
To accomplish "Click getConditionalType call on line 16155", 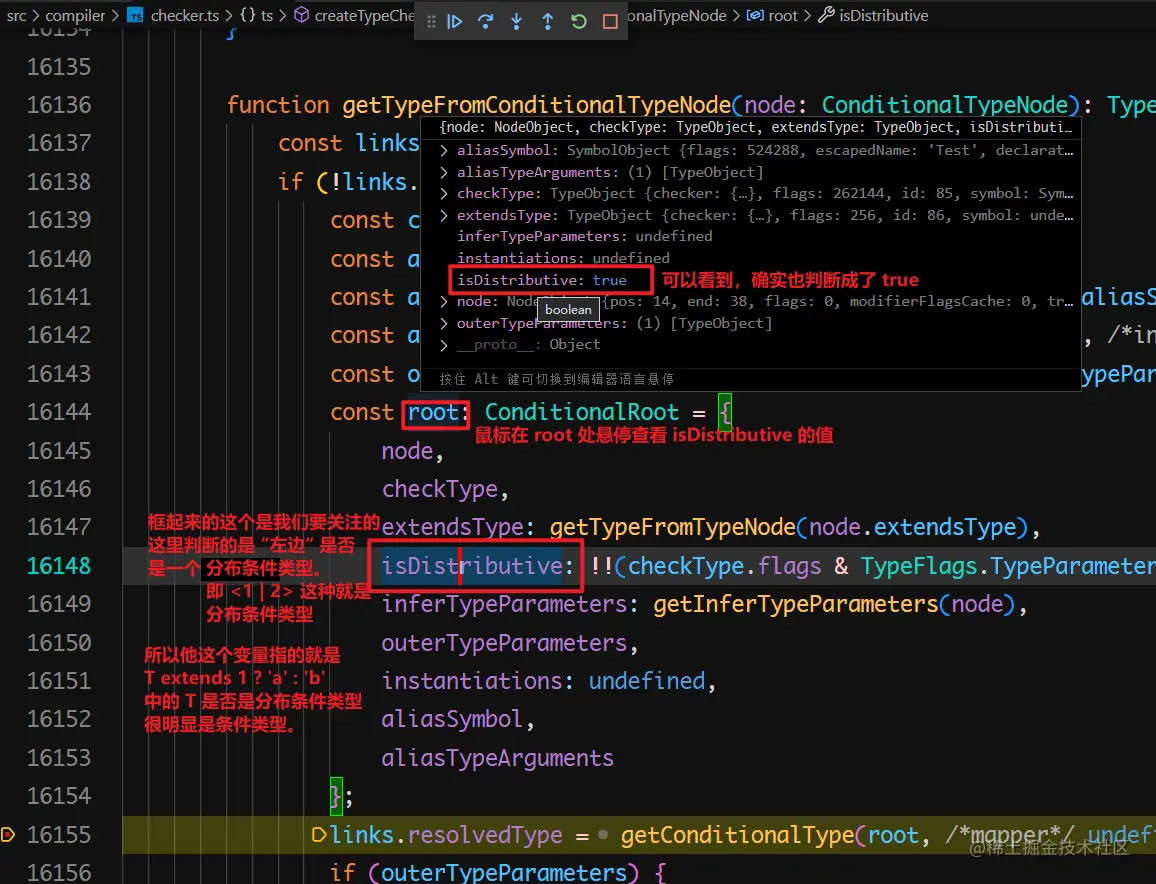I will click(x=737, y=835).
